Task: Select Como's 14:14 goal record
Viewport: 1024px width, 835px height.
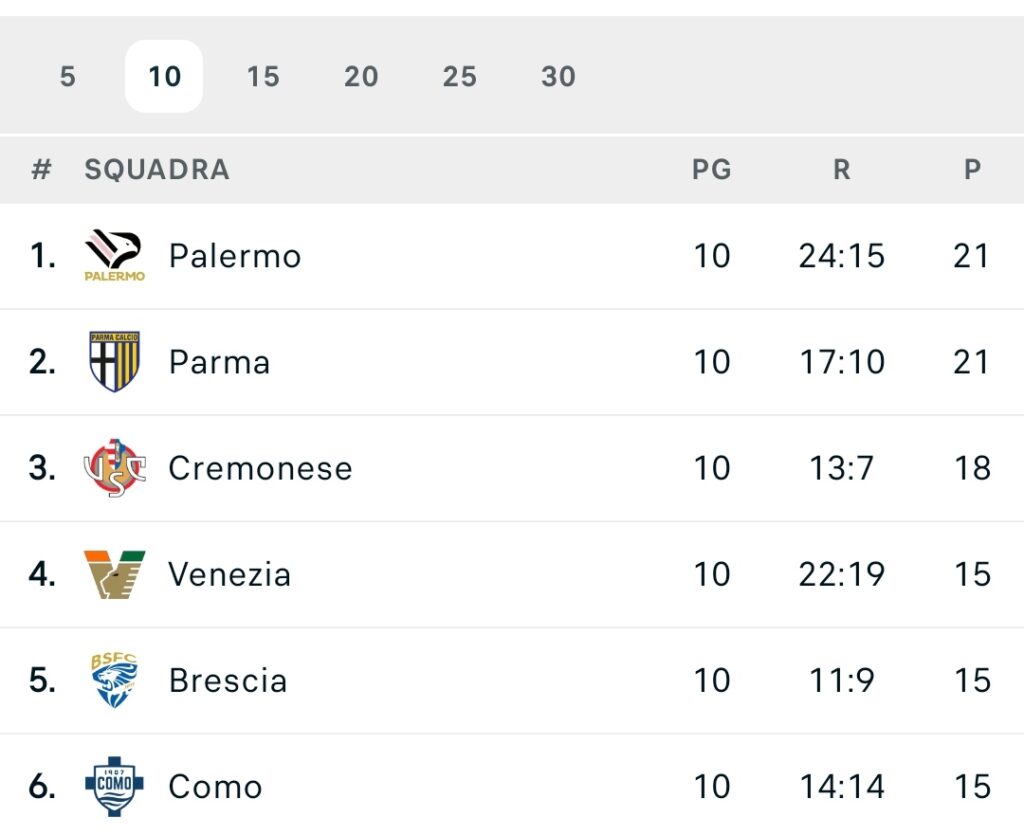Action: coord(842,787)
